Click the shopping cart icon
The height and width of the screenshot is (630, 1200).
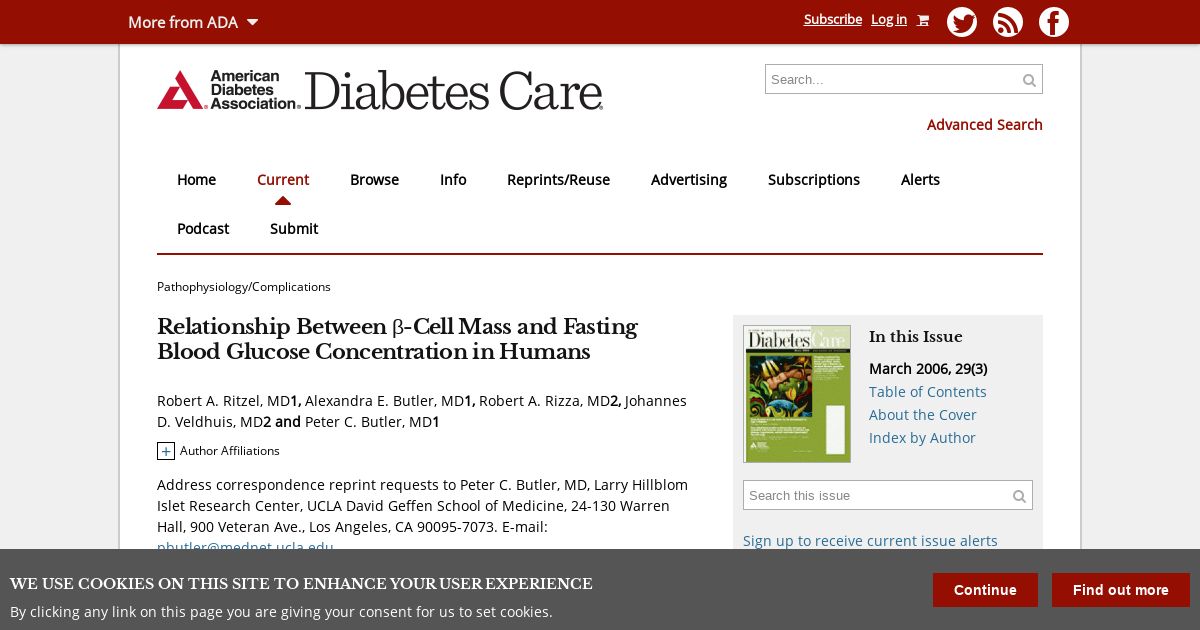pyautogui.click(x=923, y=20)
